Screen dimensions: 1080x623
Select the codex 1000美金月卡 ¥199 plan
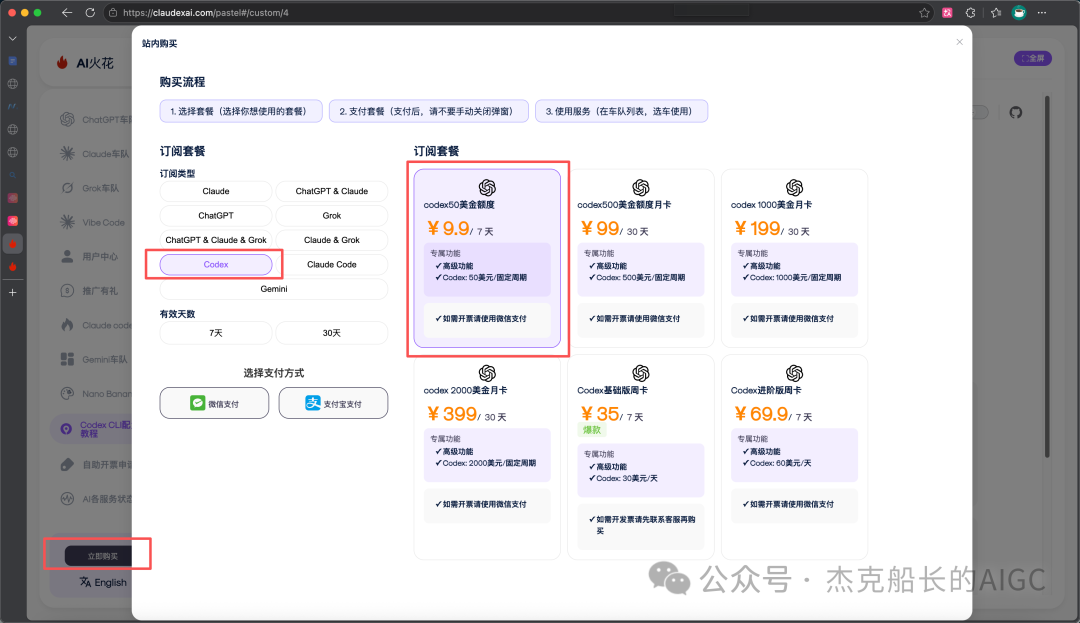794,258
